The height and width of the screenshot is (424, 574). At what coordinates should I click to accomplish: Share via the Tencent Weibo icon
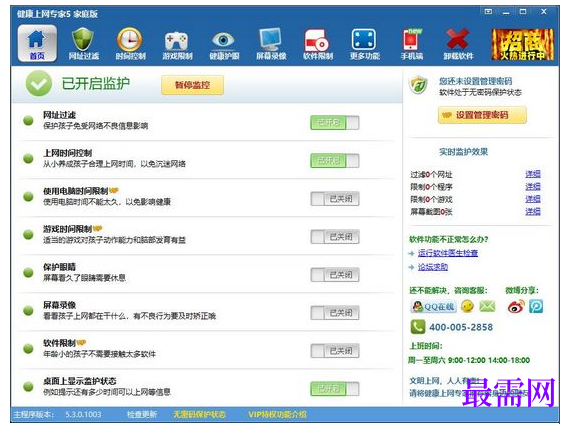coord(536,306)
